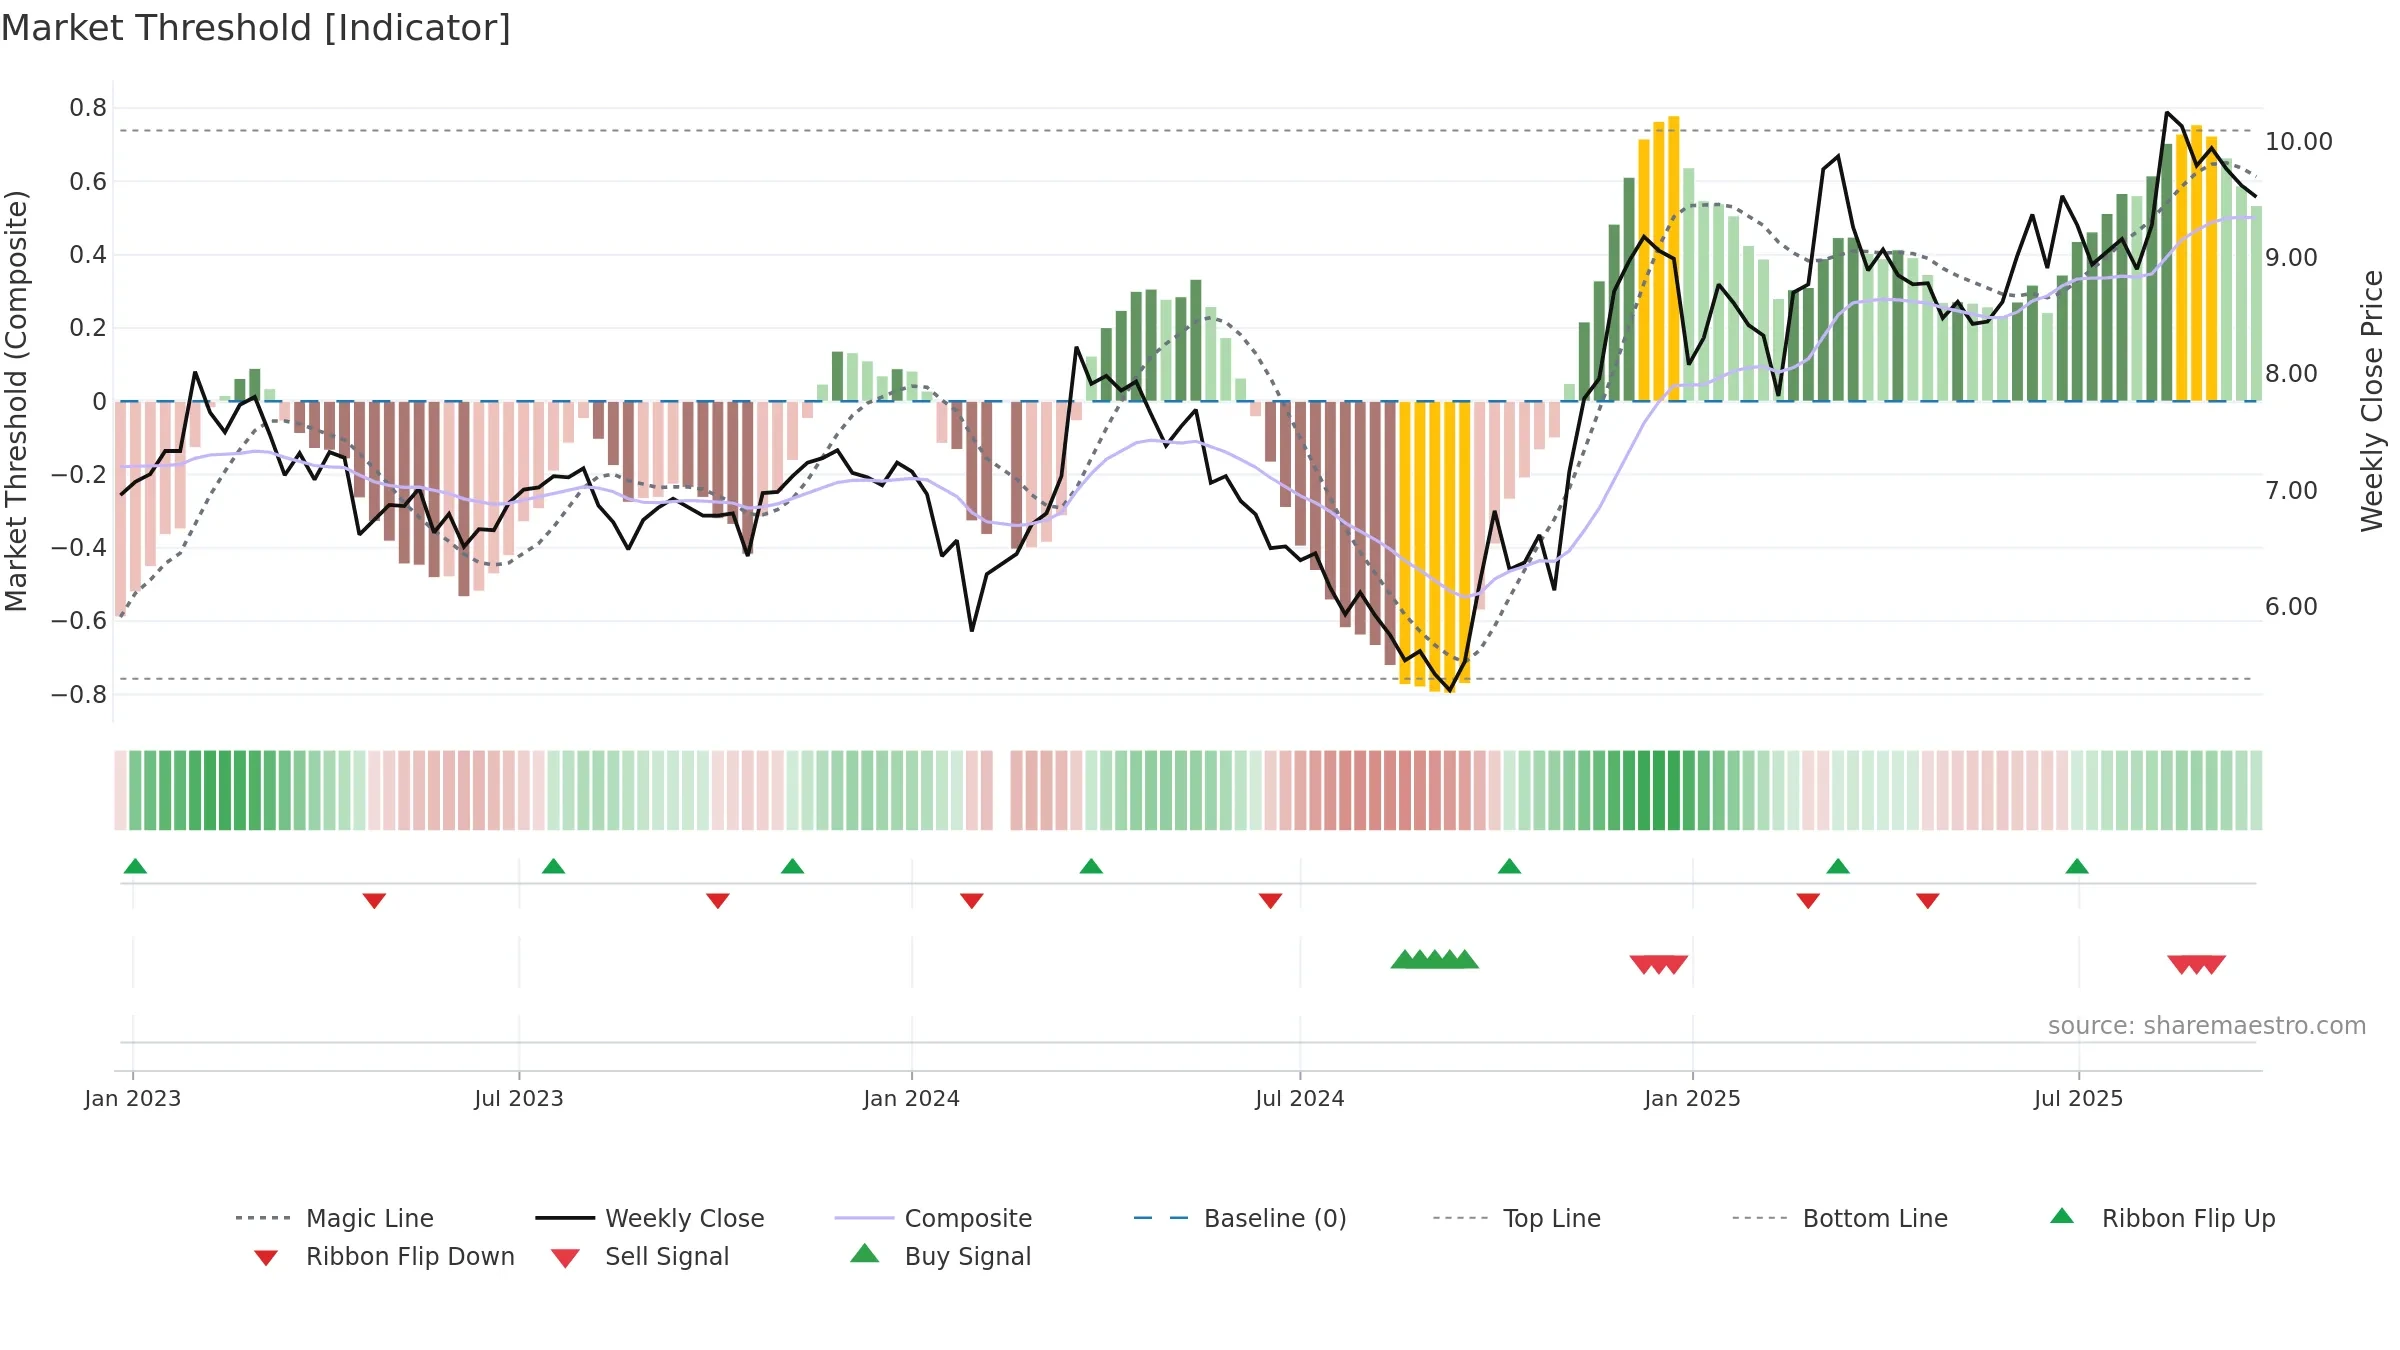
Task: Click the source: sharemaestro.com text
Action: [x=2207, y=1026]
